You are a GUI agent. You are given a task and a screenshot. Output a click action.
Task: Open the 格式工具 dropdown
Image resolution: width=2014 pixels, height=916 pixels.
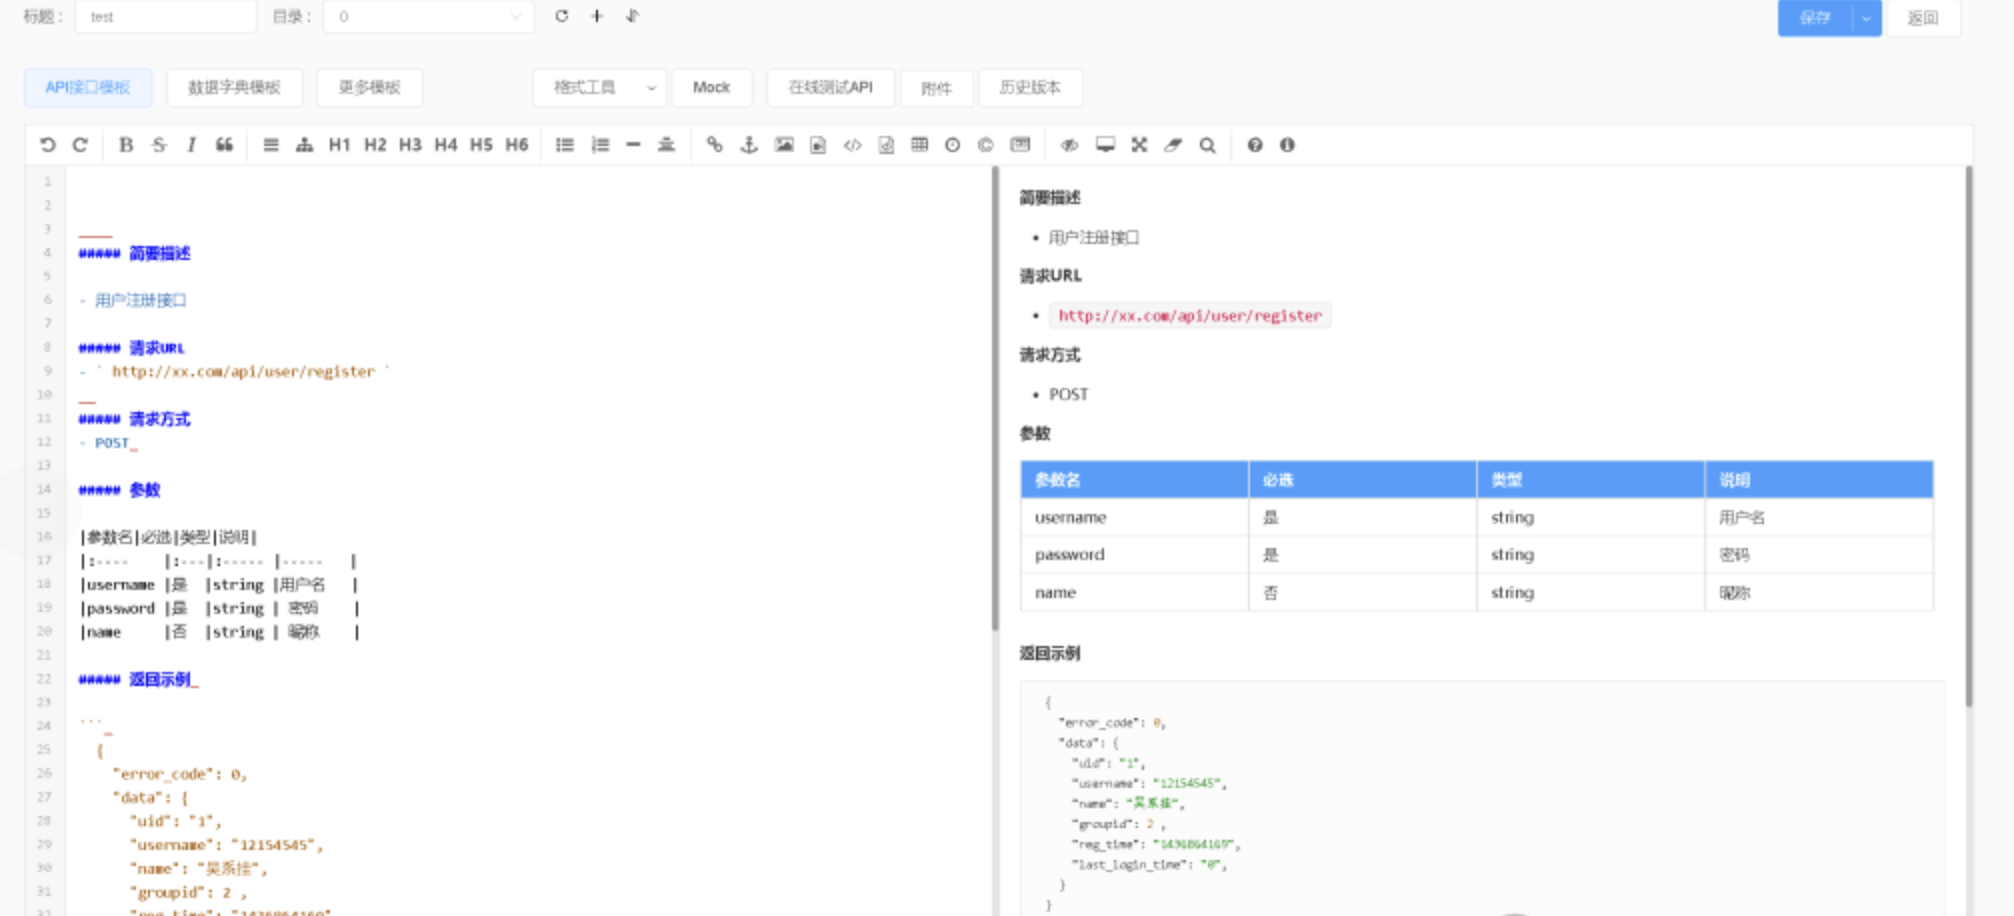(599, 88)
